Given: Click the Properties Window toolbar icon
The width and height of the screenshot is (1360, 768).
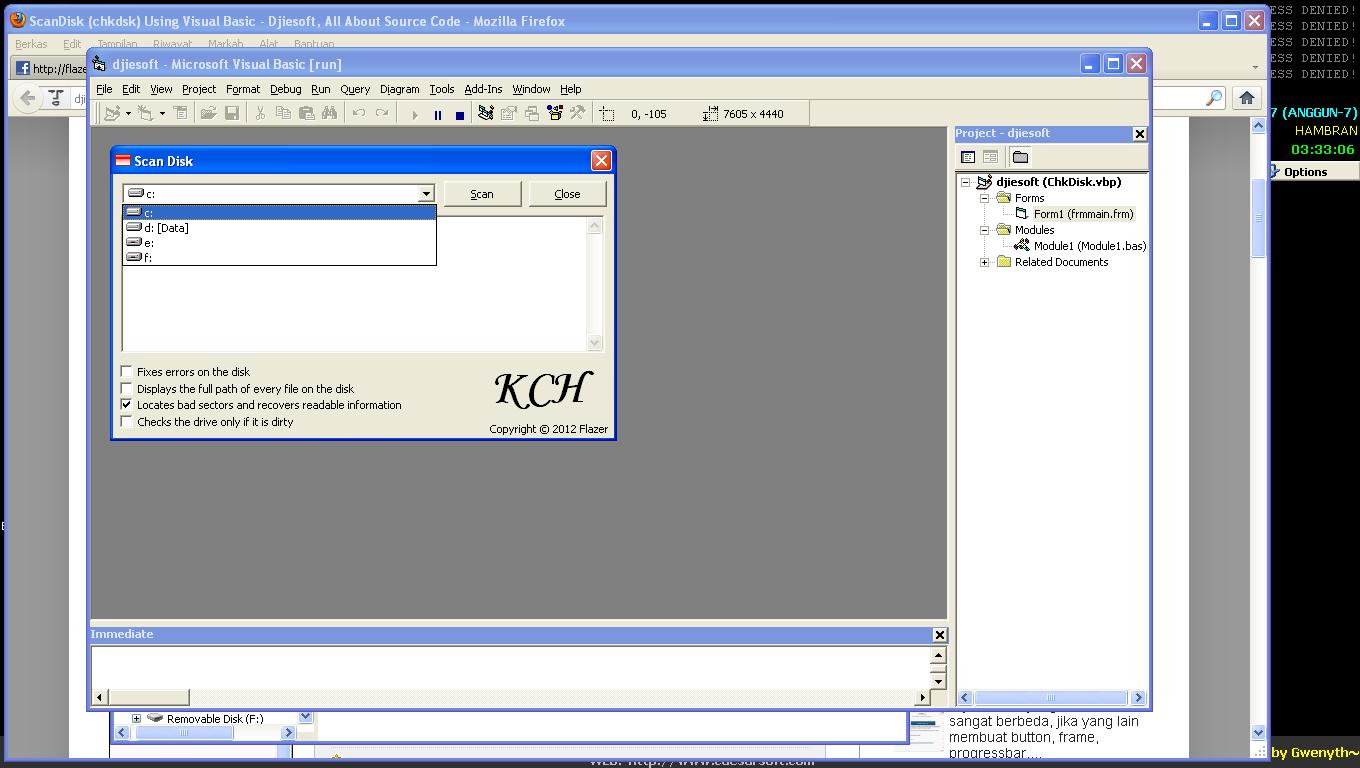Looking at the screenshot, I should pyautogui.click(x=508, y=113).
